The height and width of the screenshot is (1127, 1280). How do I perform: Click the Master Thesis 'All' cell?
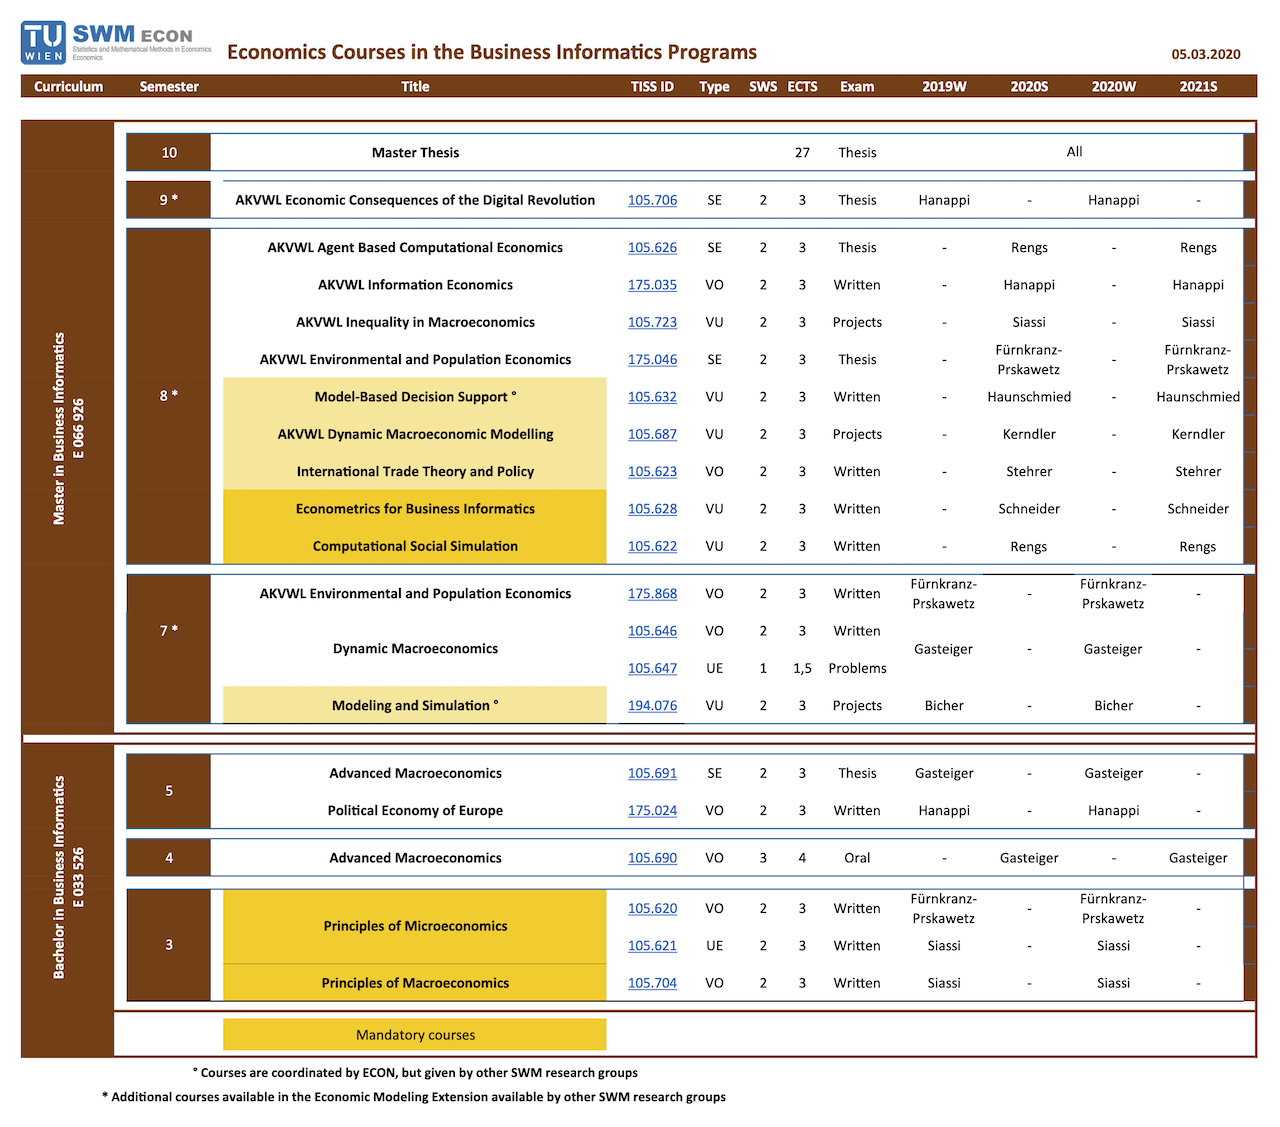(1074, 152)
